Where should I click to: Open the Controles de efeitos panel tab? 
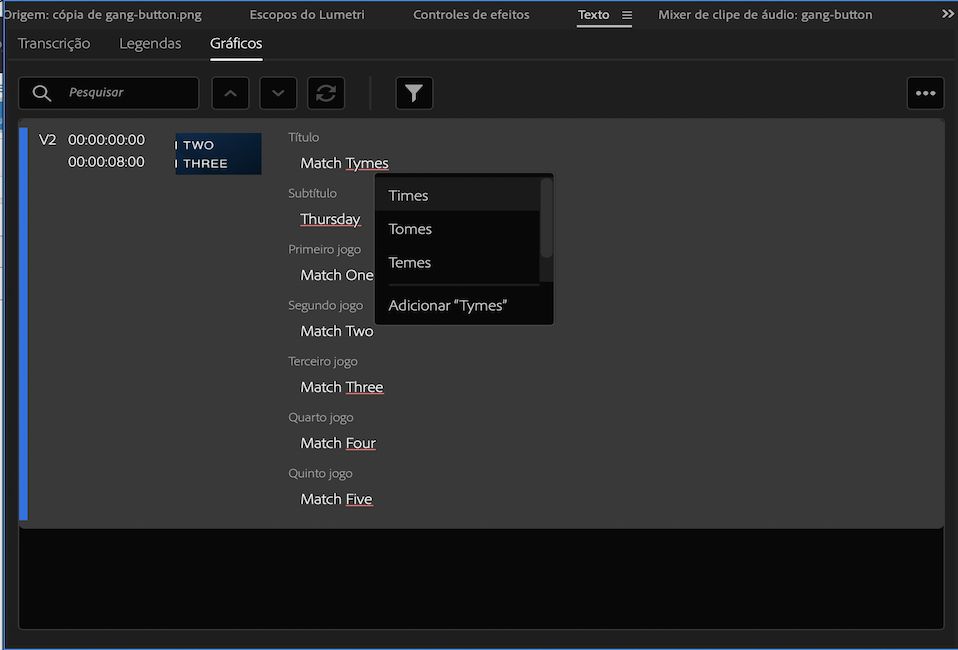471,15
